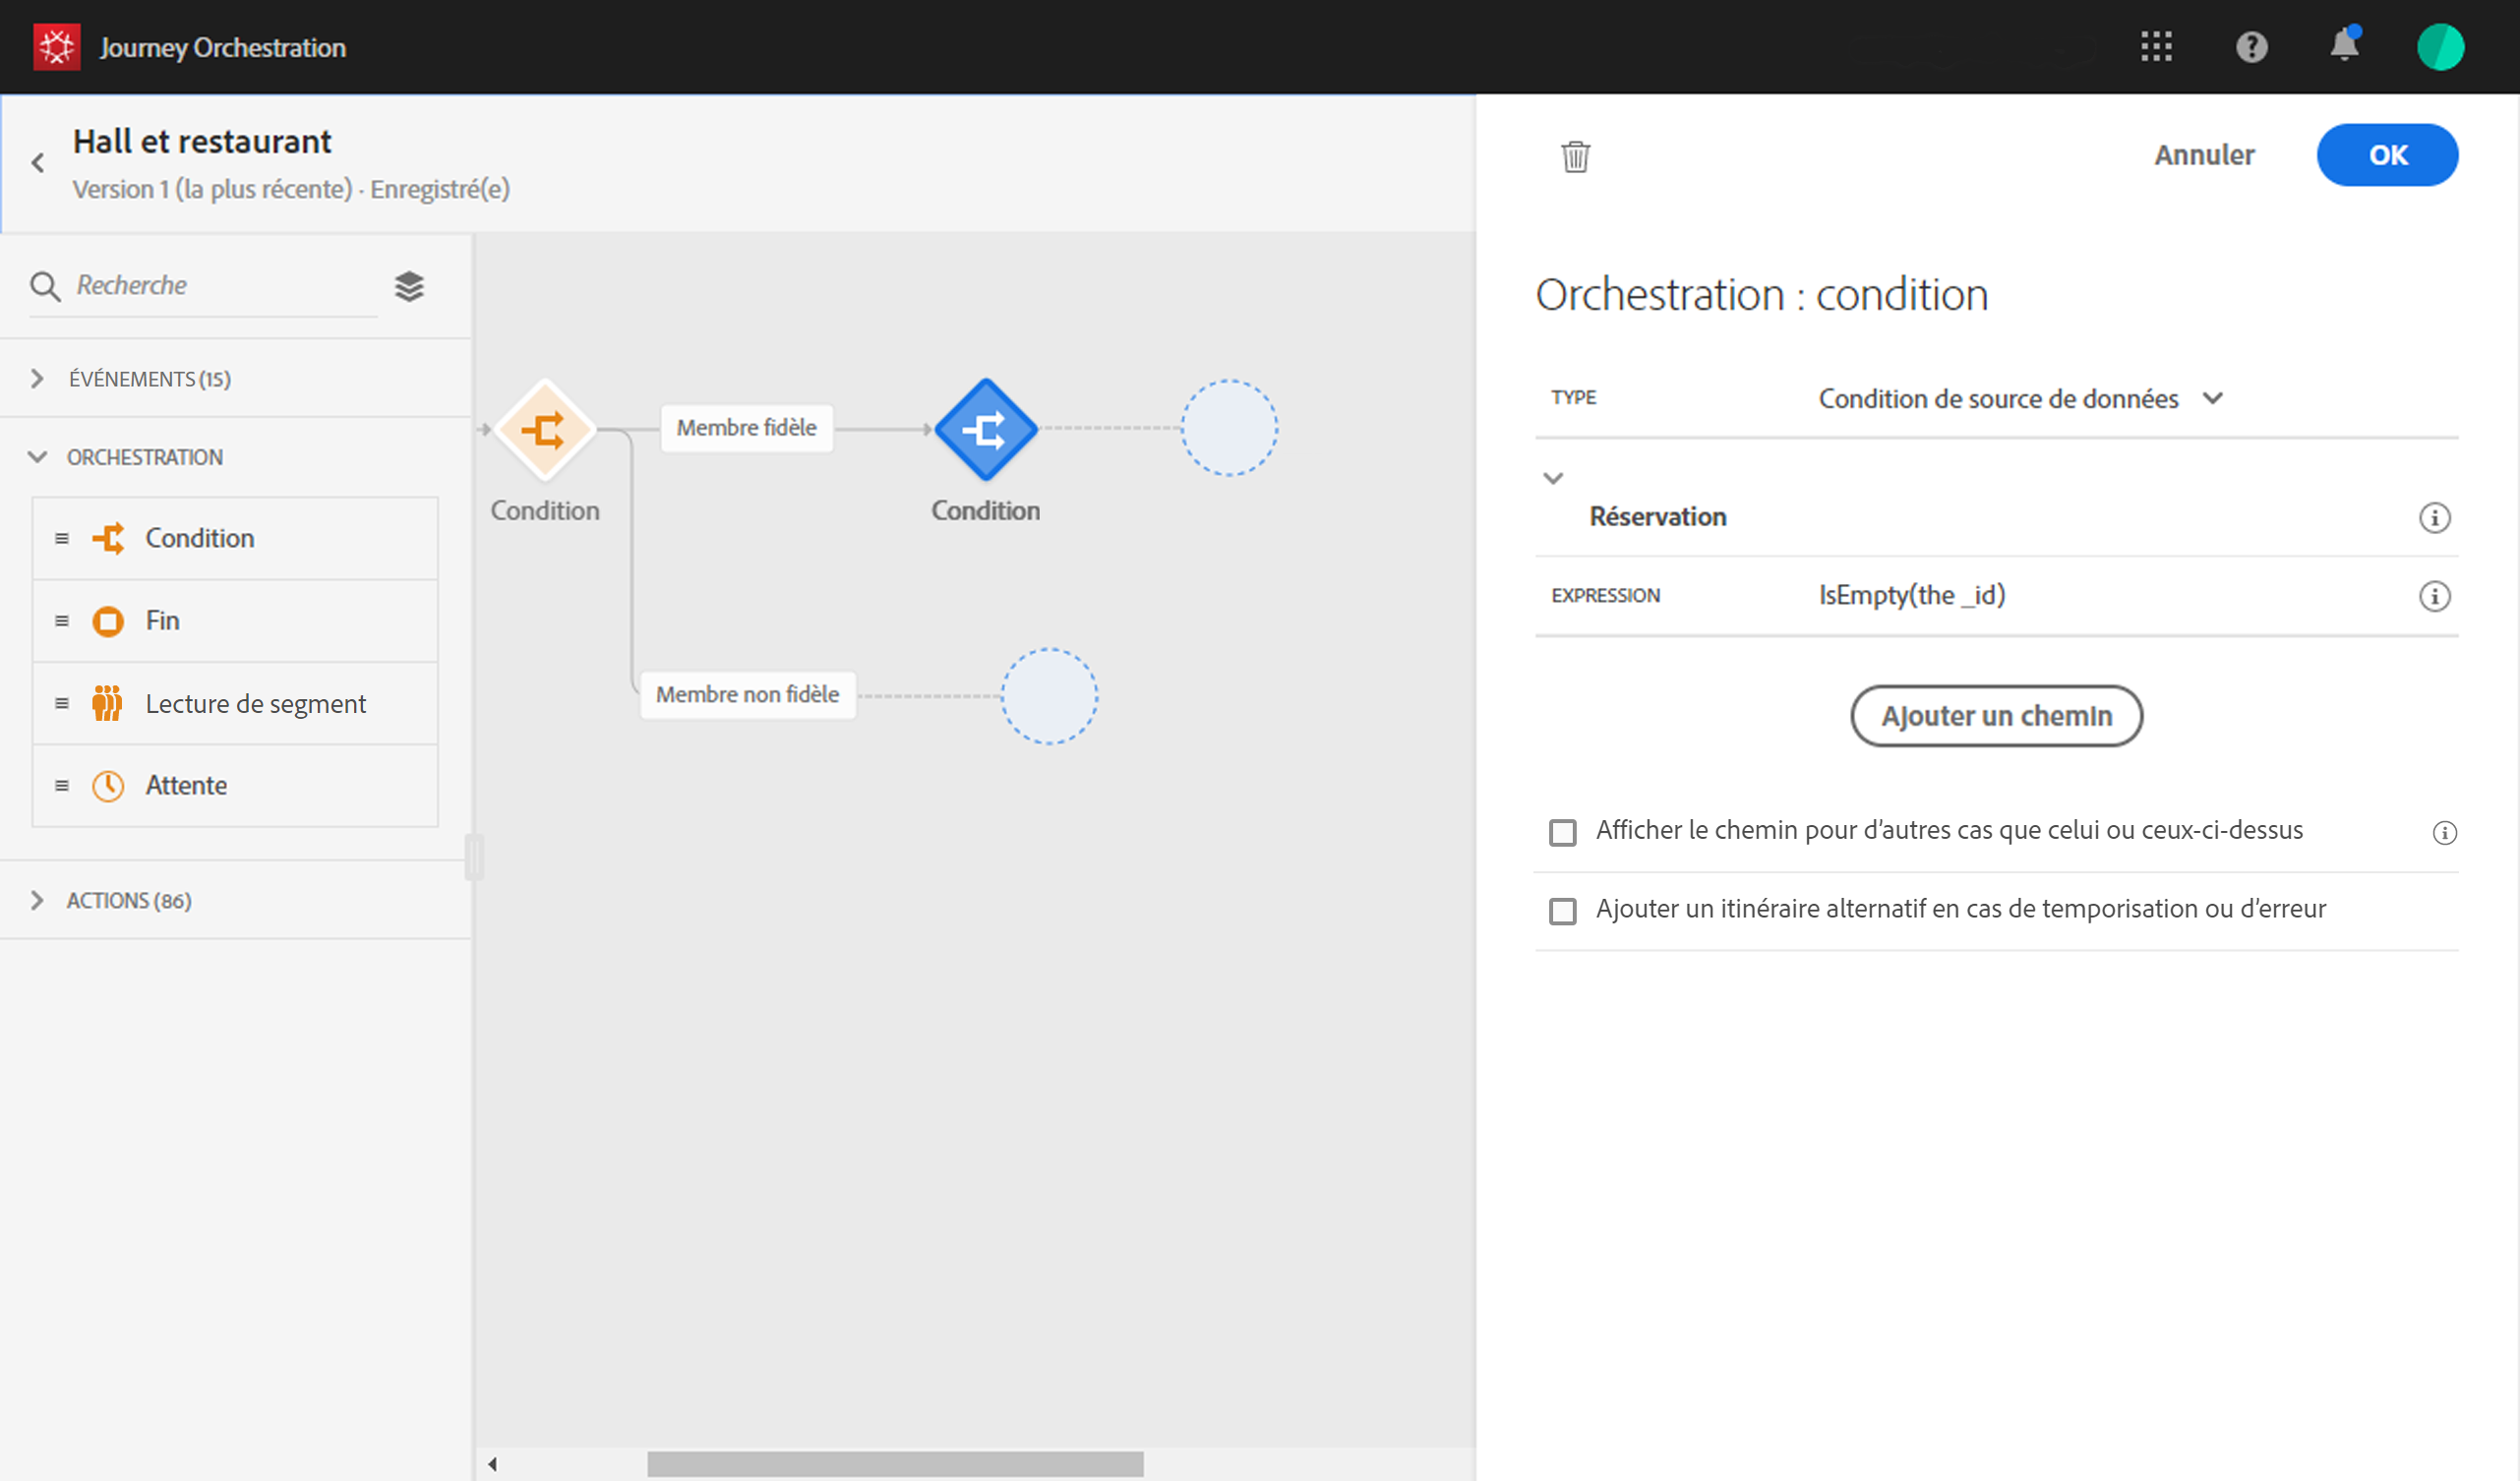
Task: Click the Annuler button
Action: [x=2203, y=155]
